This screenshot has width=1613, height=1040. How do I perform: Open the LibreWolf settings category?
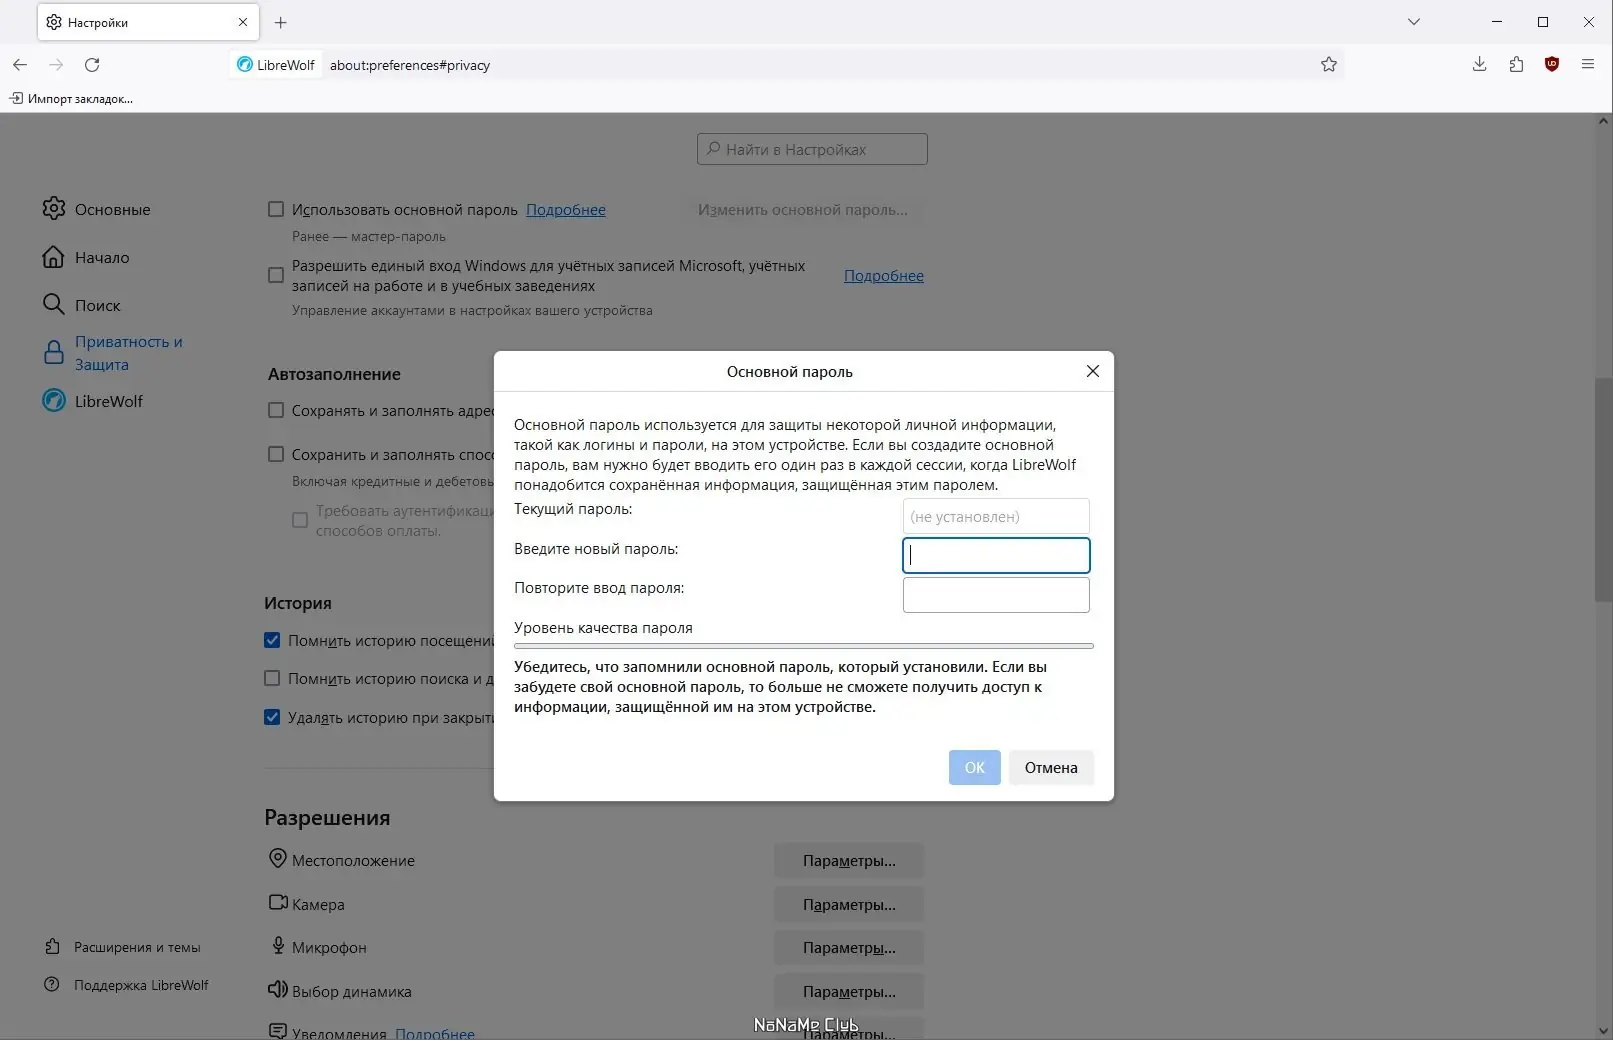93,401
